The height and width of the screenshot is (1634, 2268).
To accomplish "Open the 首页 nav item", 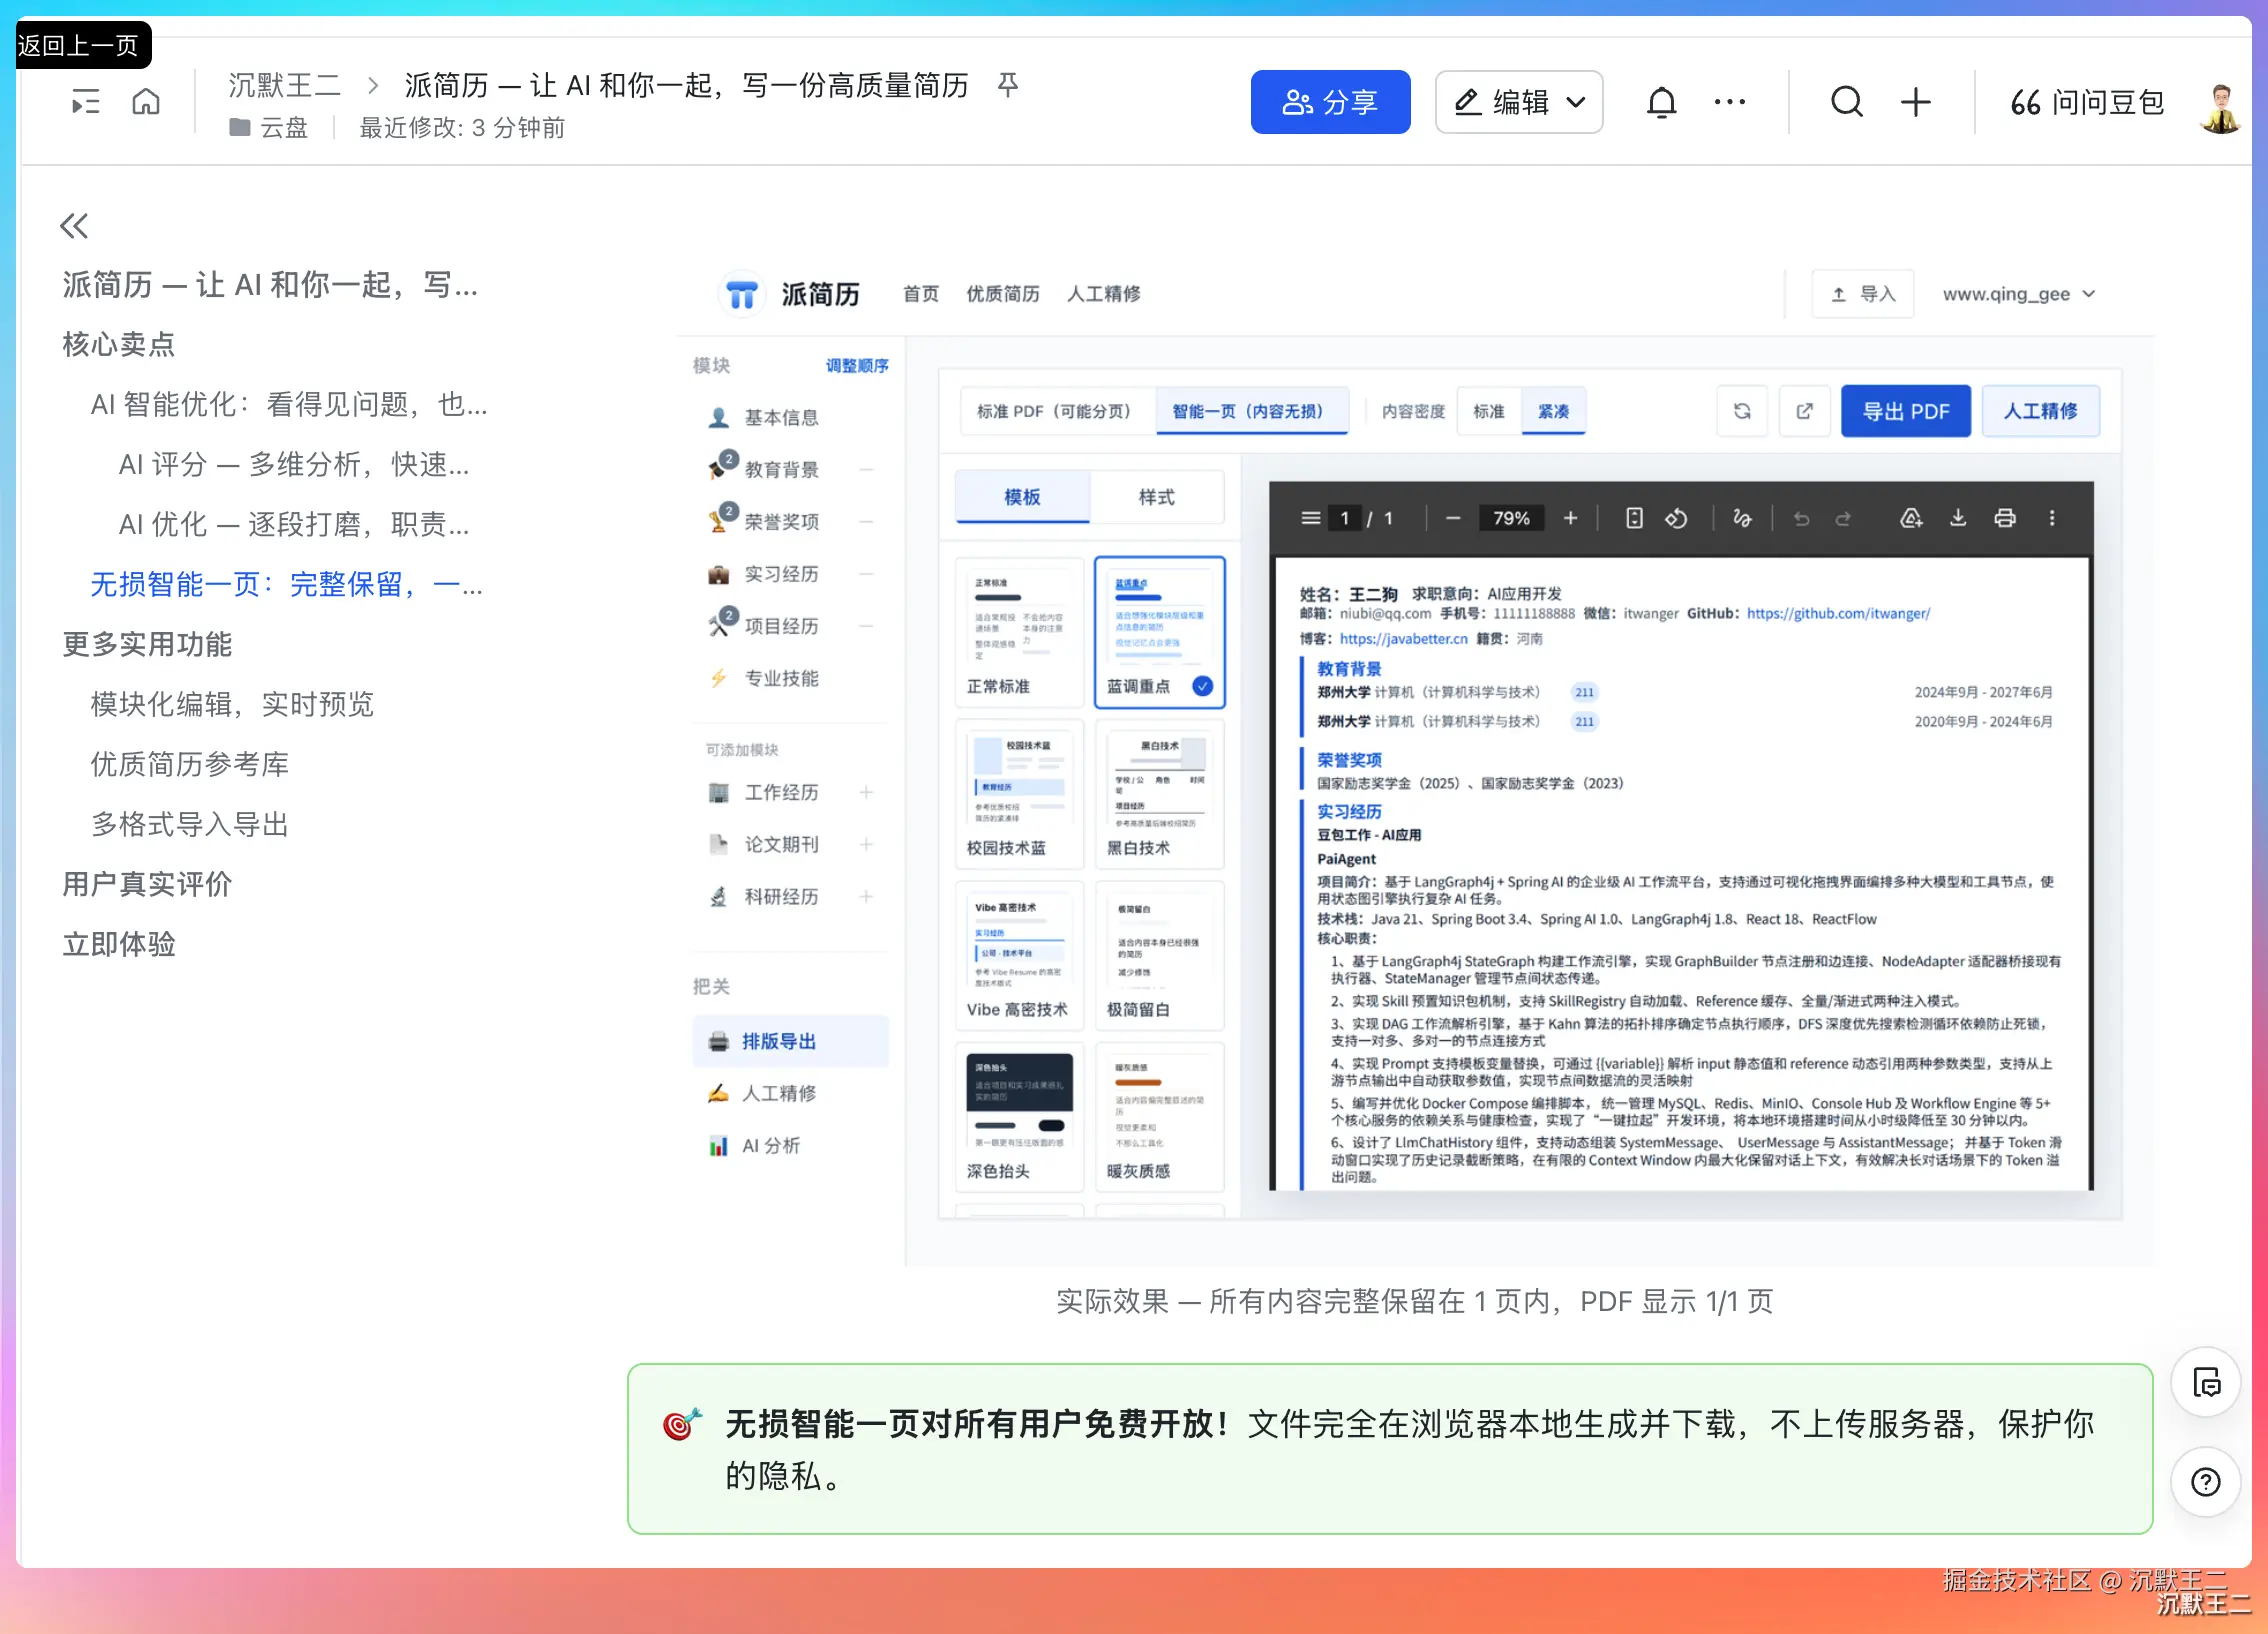I will pos(920,294).
